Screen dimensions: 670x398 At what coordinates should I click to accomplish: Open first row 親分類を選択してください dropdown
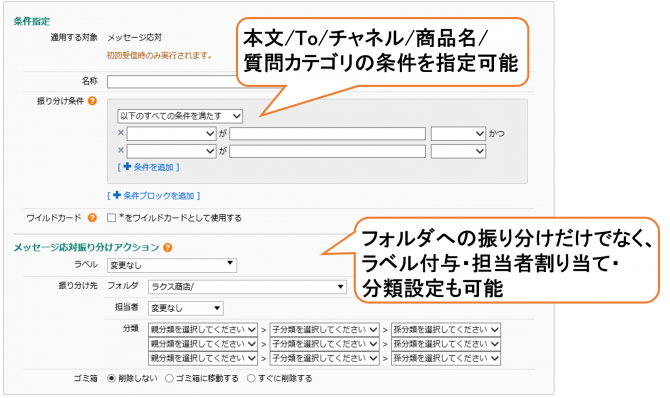click(x=203, y=330)
